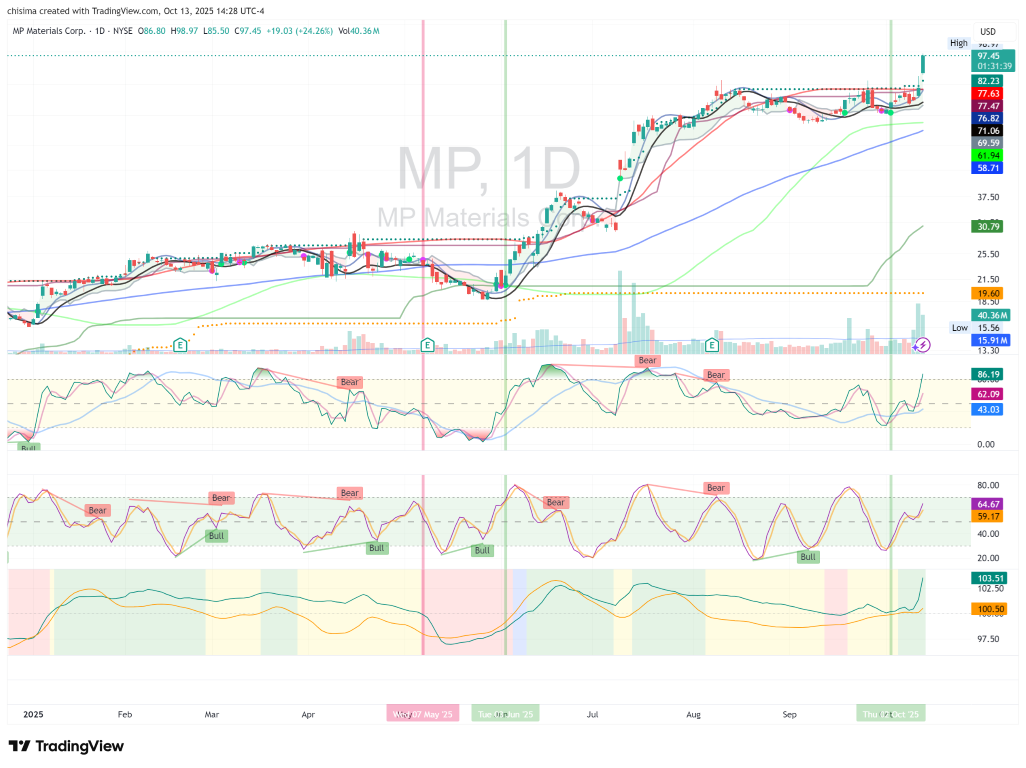The image size is (1026, 768).
Task: Click the 15.91 M volume average label
Action: (x=992, y=340)
